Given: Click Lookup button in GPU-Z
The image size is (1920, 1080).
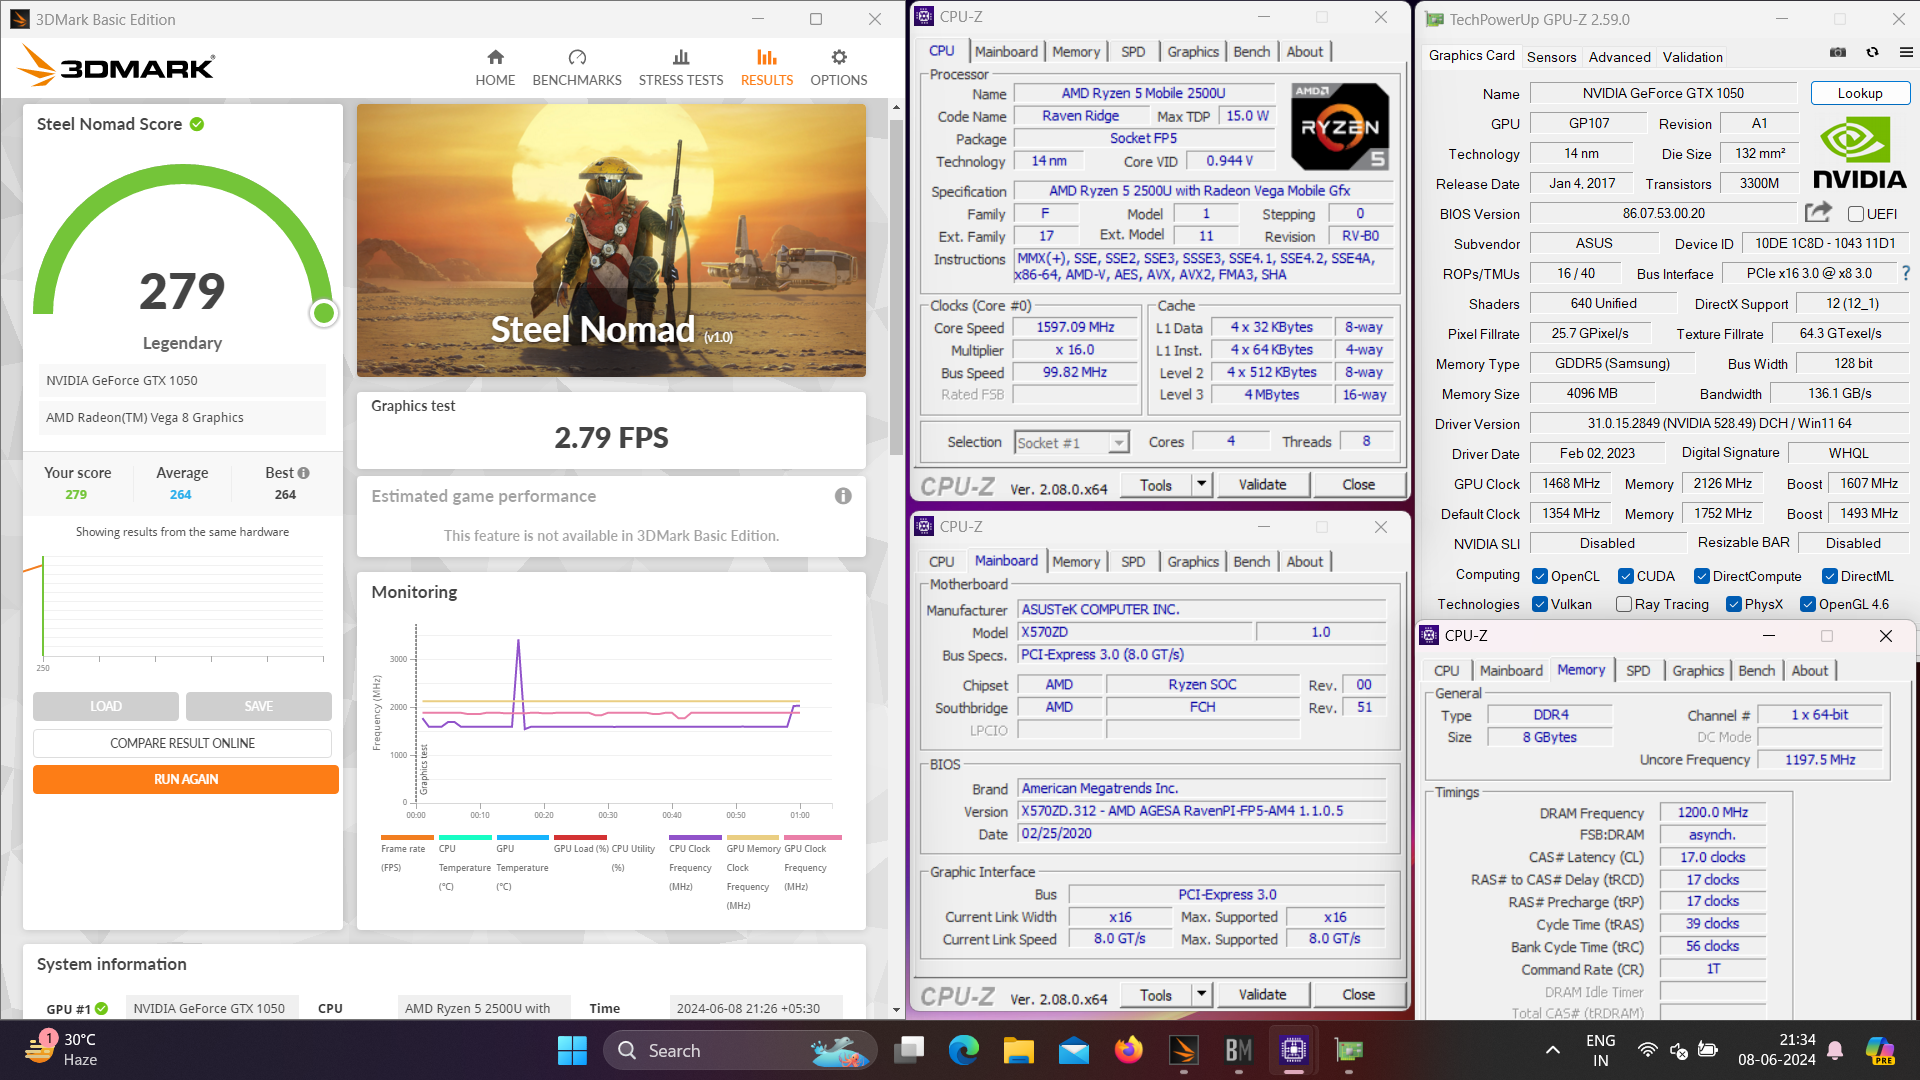Looking at the screenshot, I should click(x=1860, y=93).
